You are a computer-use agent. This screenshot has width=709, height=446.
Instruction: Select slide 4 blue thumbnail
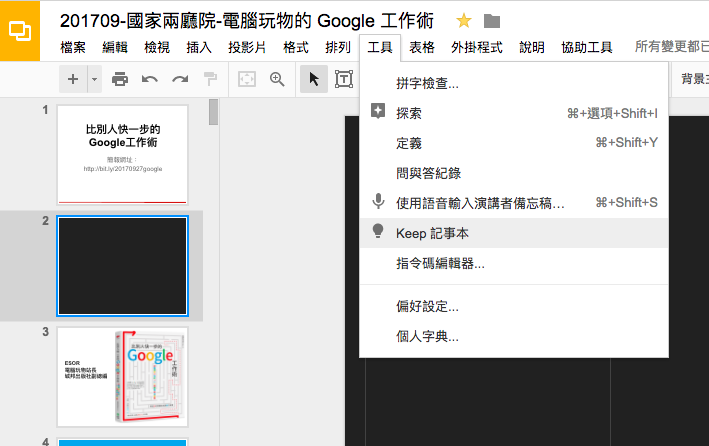coord(123,442)
